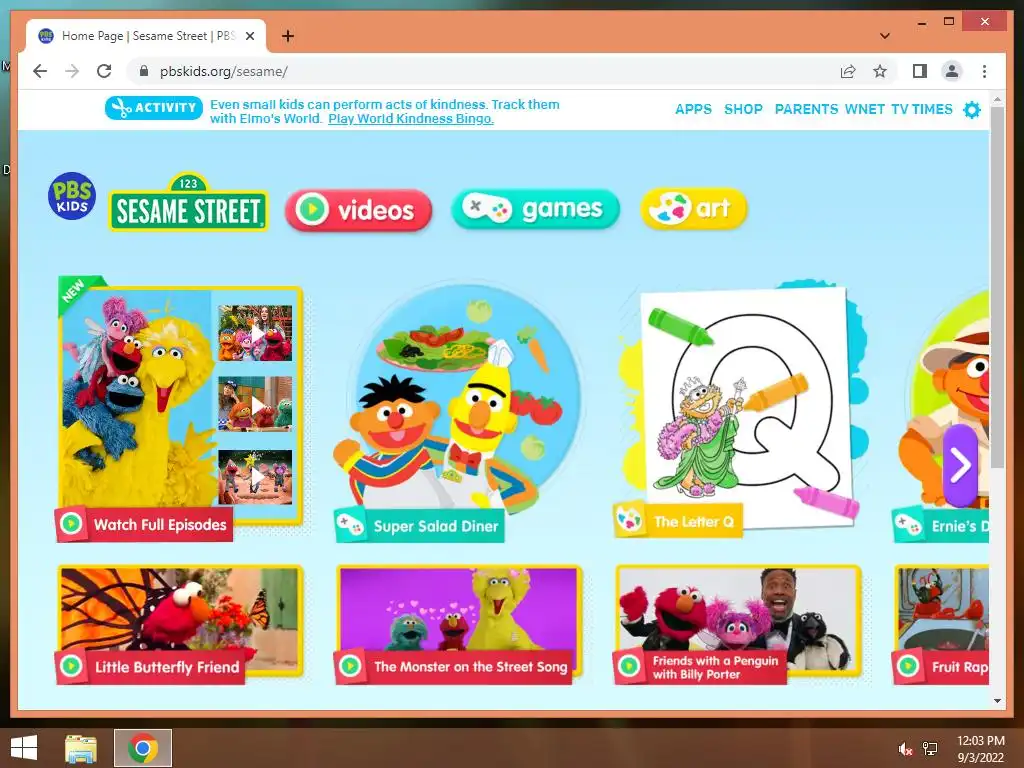This screenshot has width=1024, height=768.
Task: Open the PBS Kids settings gear
Action: 972,110
